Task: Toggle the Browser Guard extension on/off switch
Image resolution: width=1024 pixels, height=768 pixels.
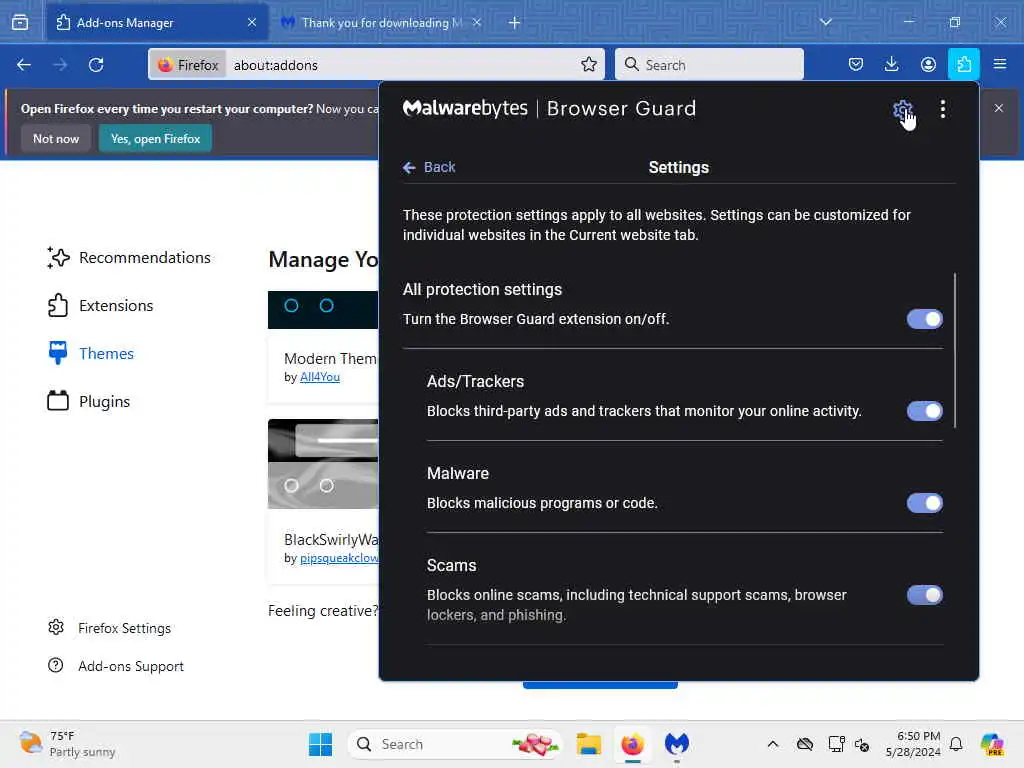Action: pos(924,319)
